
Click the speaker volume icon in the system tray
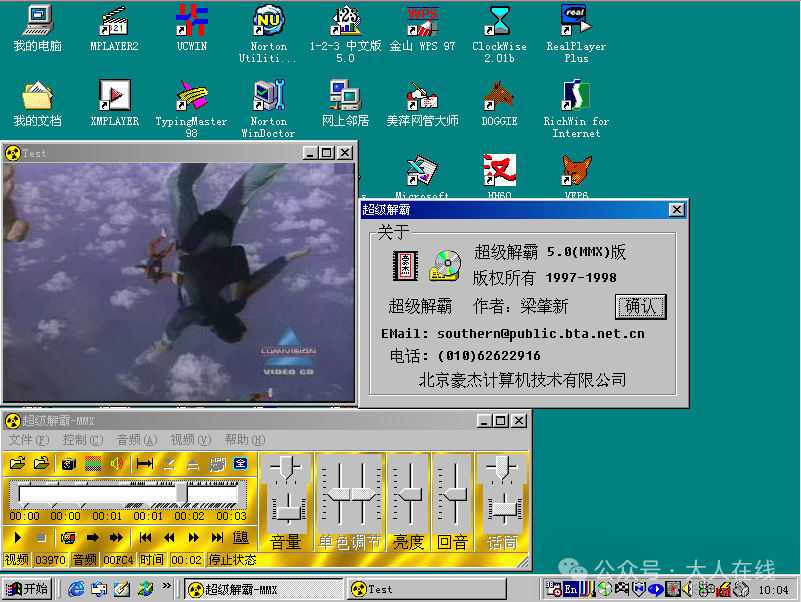pos(688,589)
